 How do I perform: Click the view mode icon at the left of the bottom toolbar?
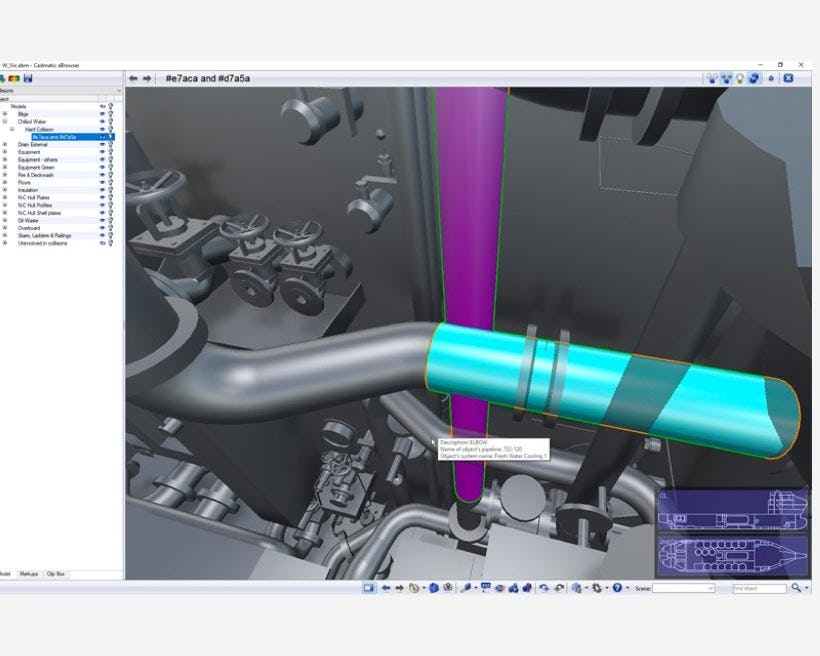pyautogui.click(x=369, y=588)
